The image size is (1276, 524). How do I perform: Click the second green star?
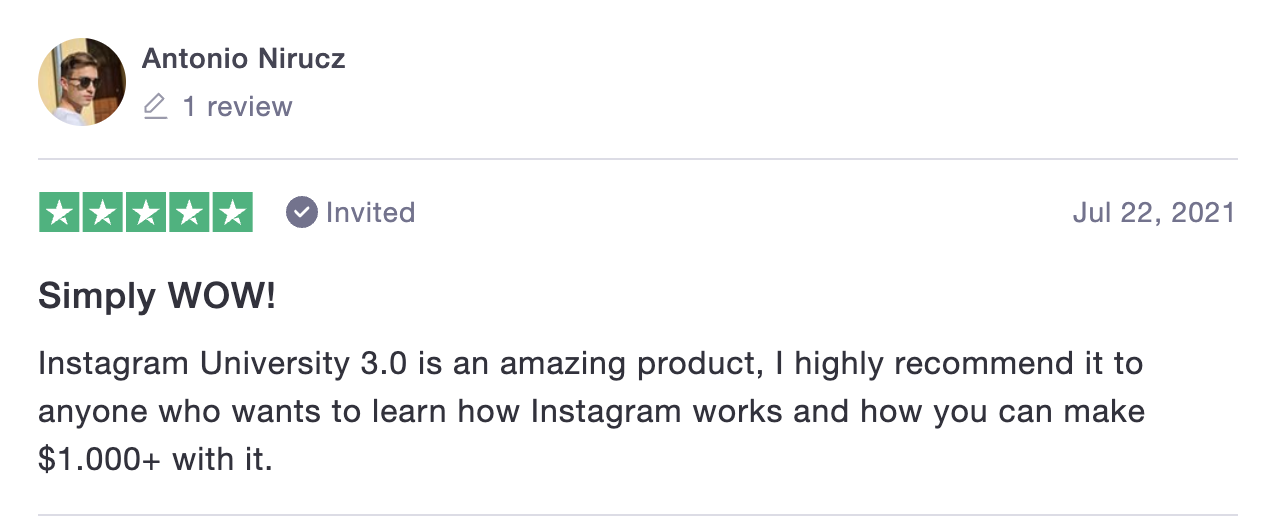point(102,212)
